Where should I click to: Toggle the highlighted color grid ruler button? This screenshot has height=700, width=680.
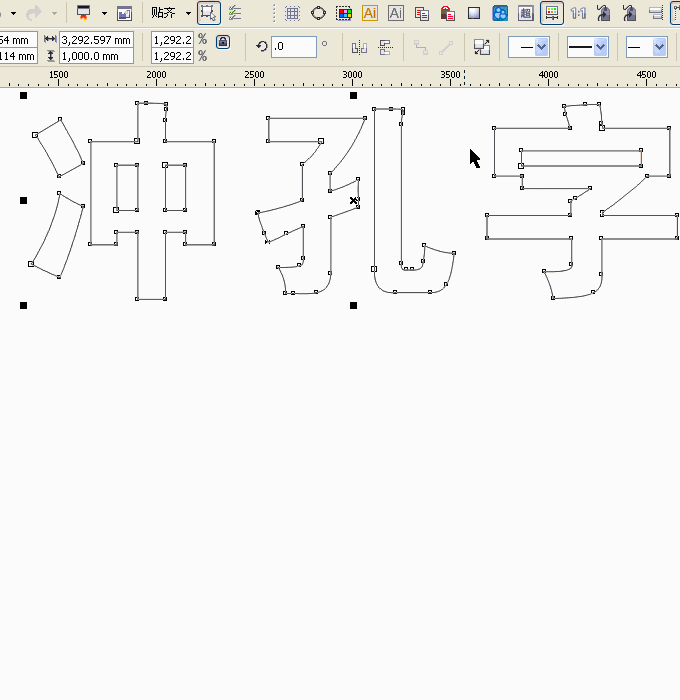click(551, 13)
